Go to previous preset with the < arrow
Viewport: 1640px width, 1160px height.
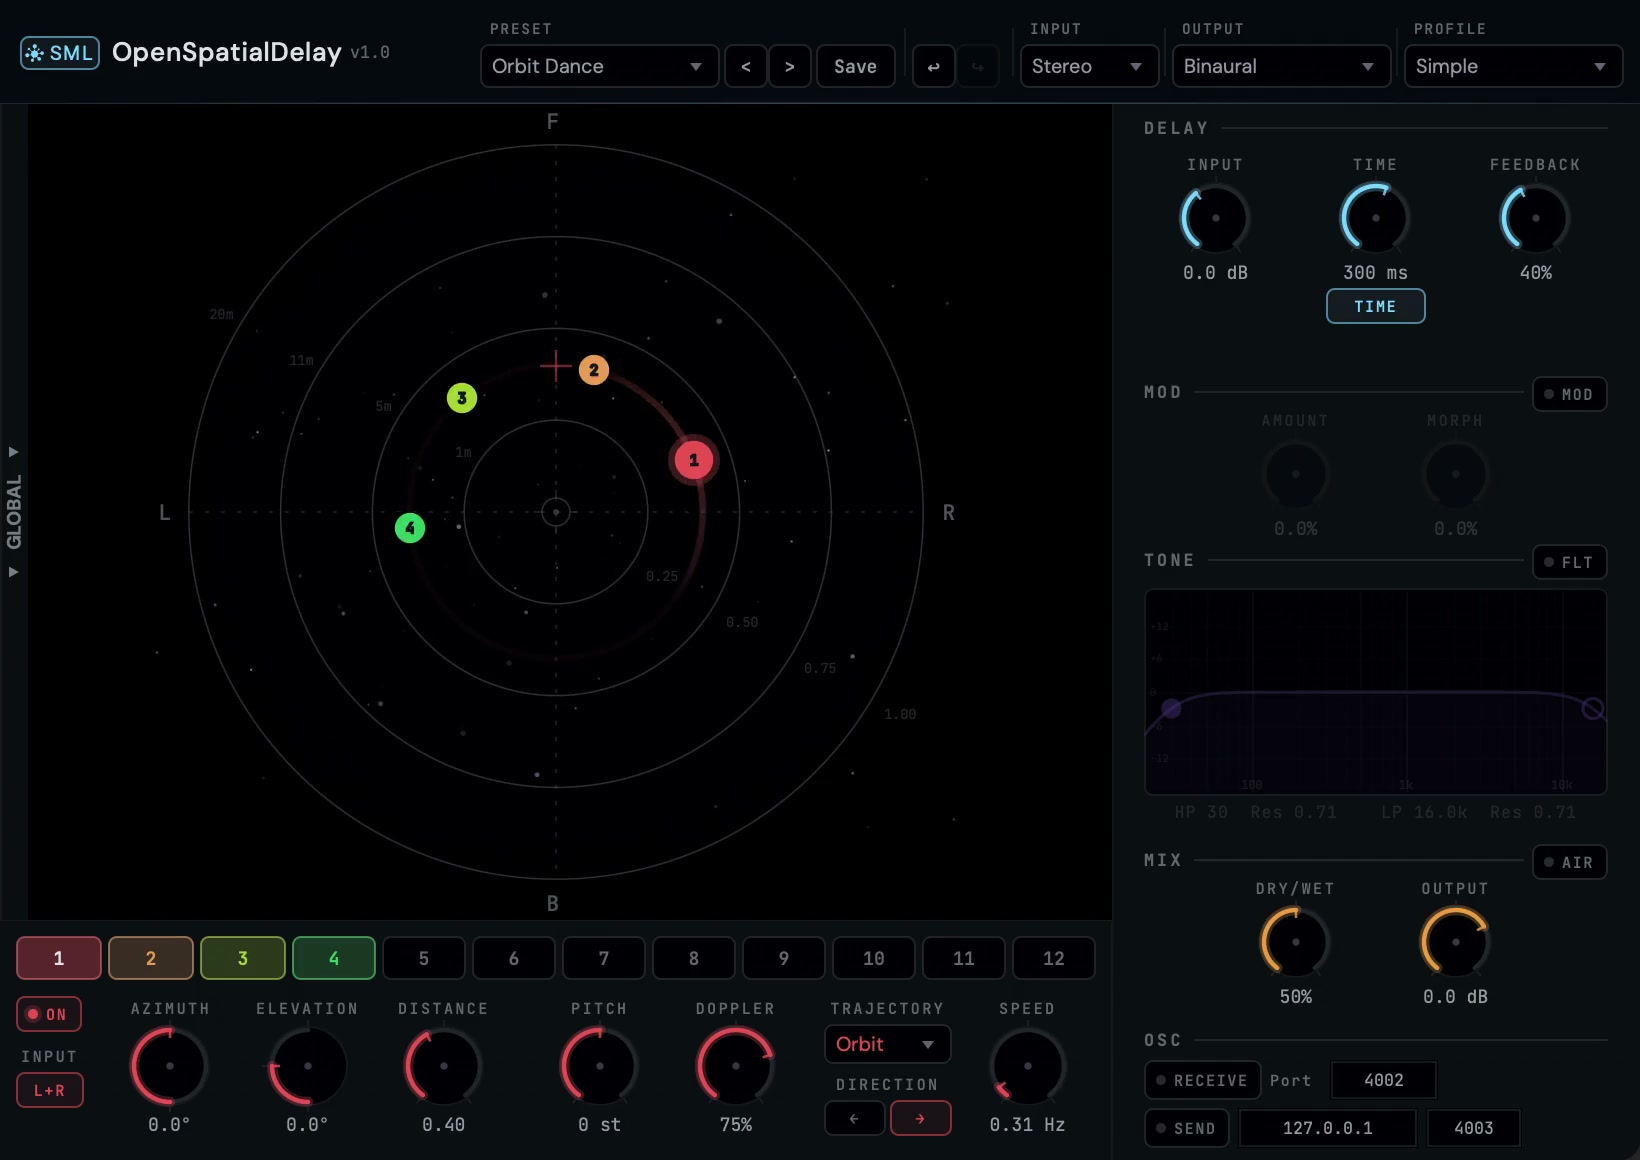tap(746, 66)
